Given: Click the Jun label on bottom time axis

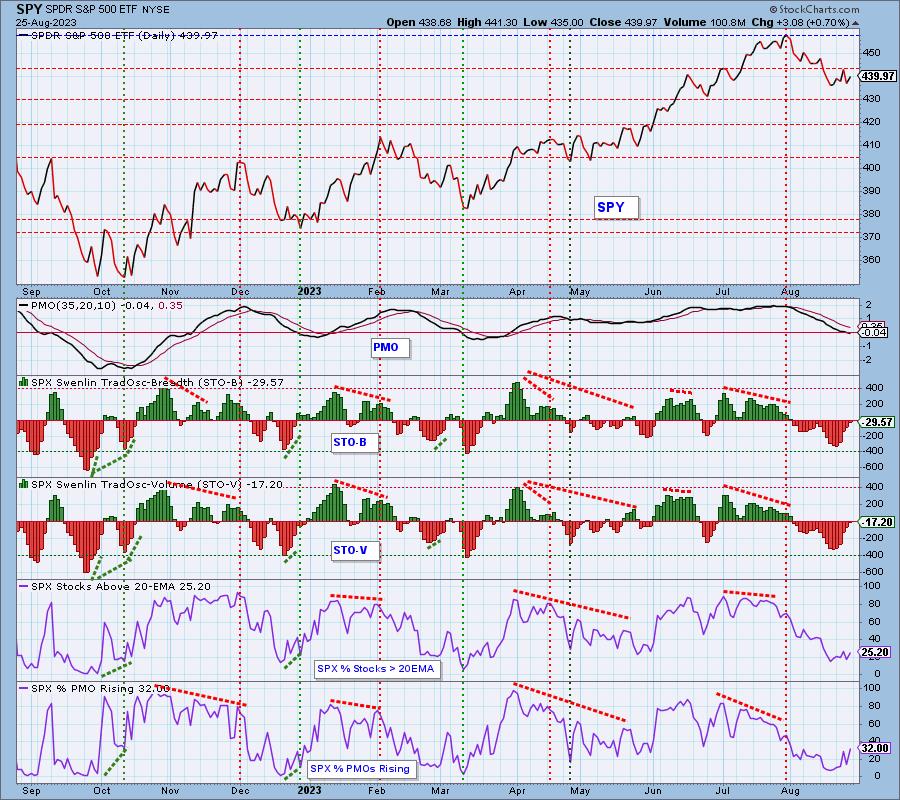Looking at the screenshot, I should (x=653, y=790).
